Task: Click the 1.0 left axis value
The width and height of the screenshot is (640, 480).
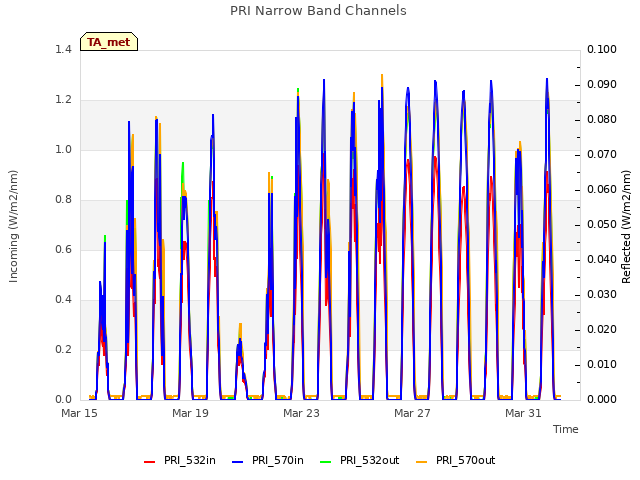Action: (64, 149)
